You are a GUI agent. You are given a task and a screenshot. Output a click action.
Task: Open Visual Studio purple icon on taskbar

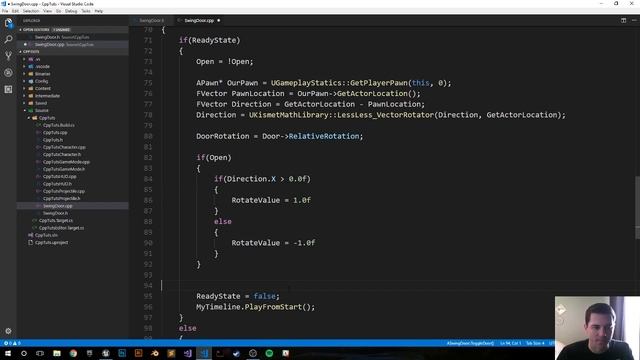click(187, 353)
